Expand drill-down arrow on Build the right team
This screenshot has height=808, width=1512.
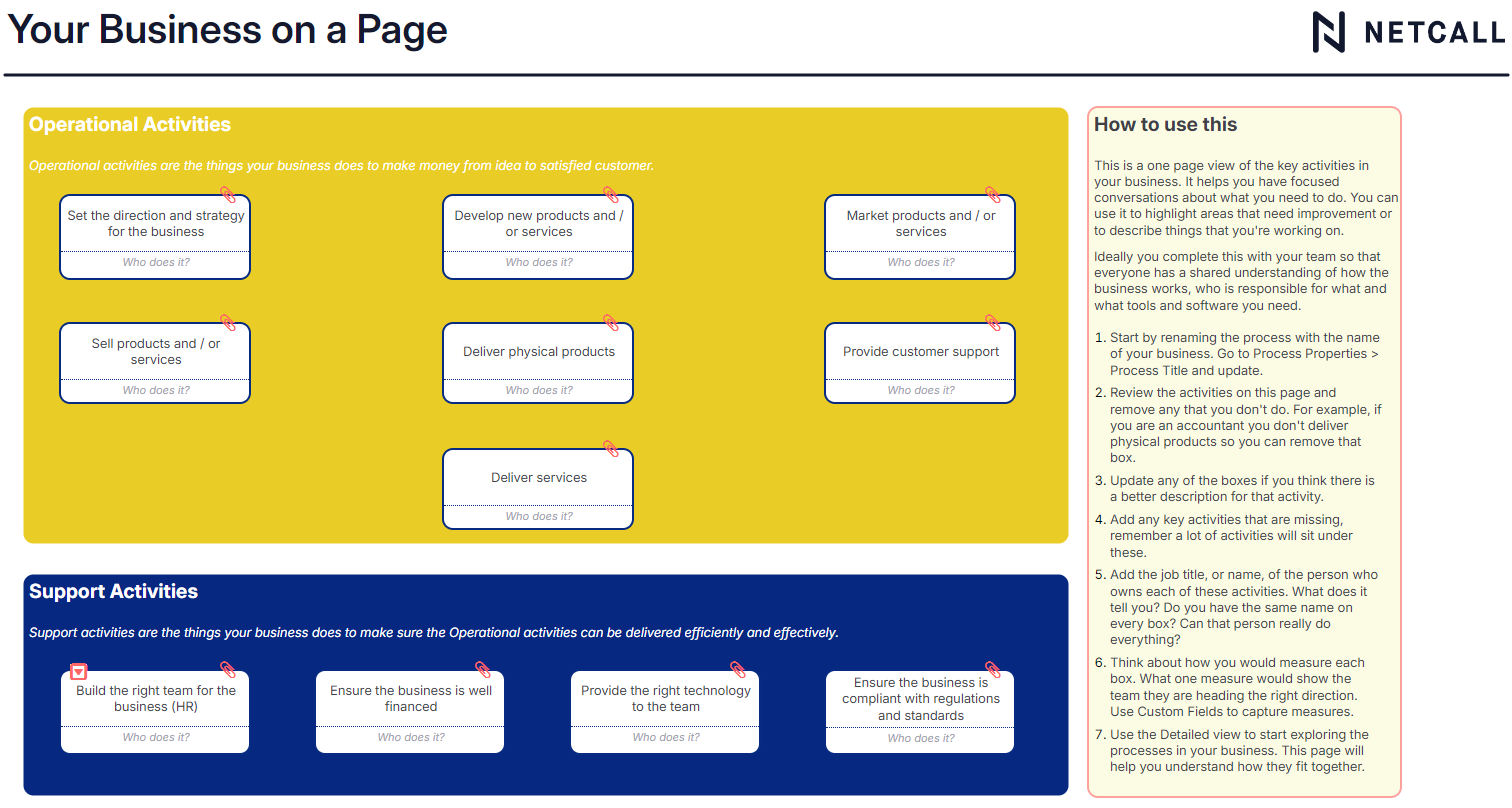pyautogui.click(x=79, y=672)
